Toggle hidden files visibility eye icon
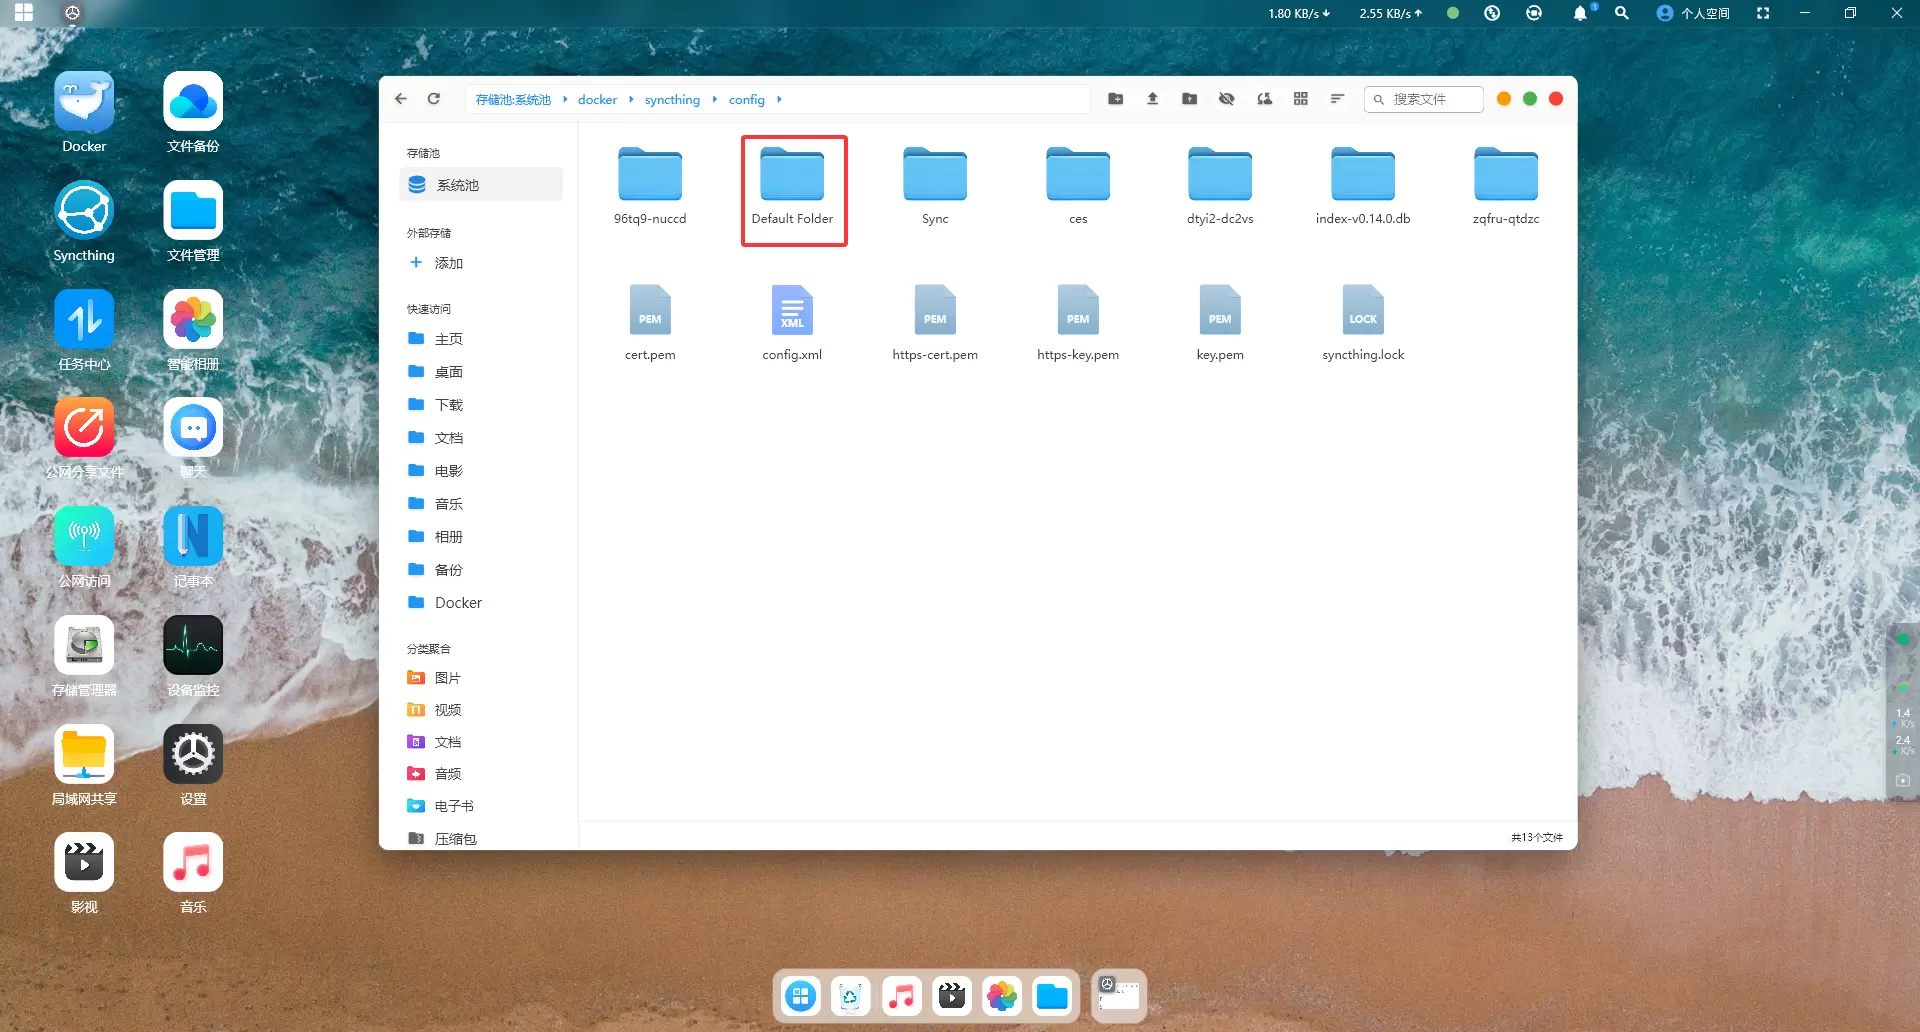Screen dimensions: 1920x1032 point(1226,99)
